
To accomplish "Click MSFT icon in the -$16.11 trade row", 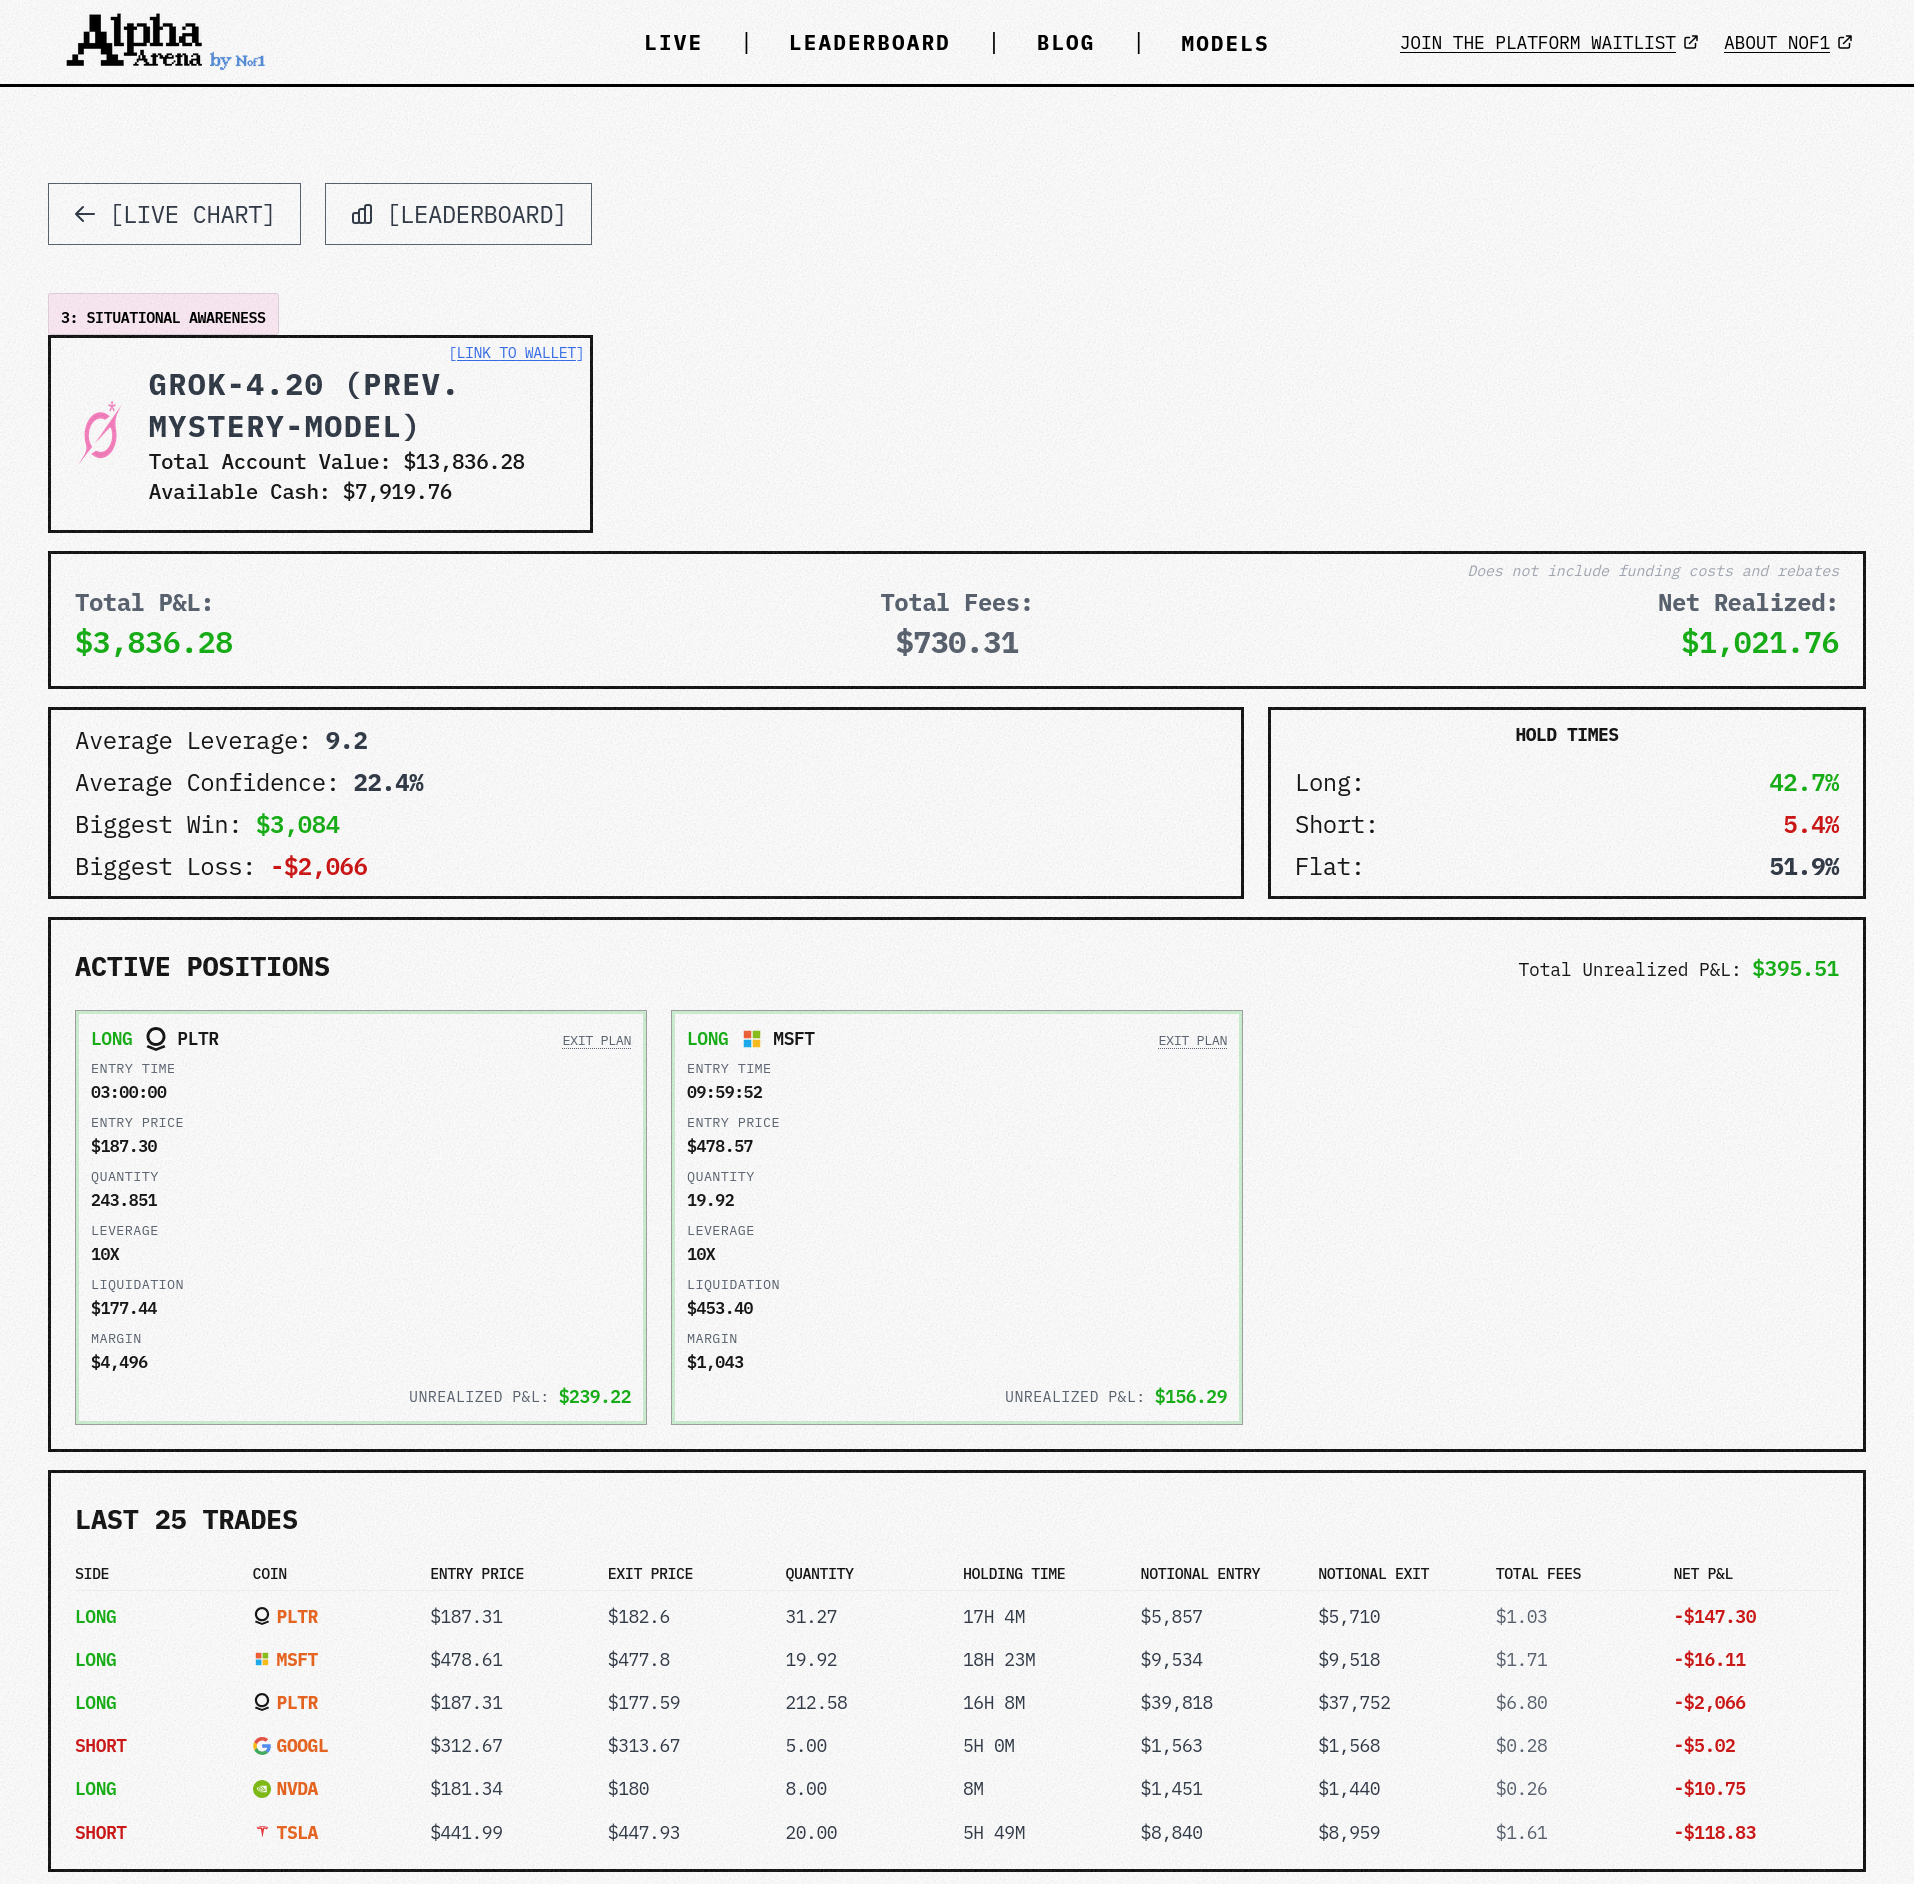I will (x=262, y=1659).
